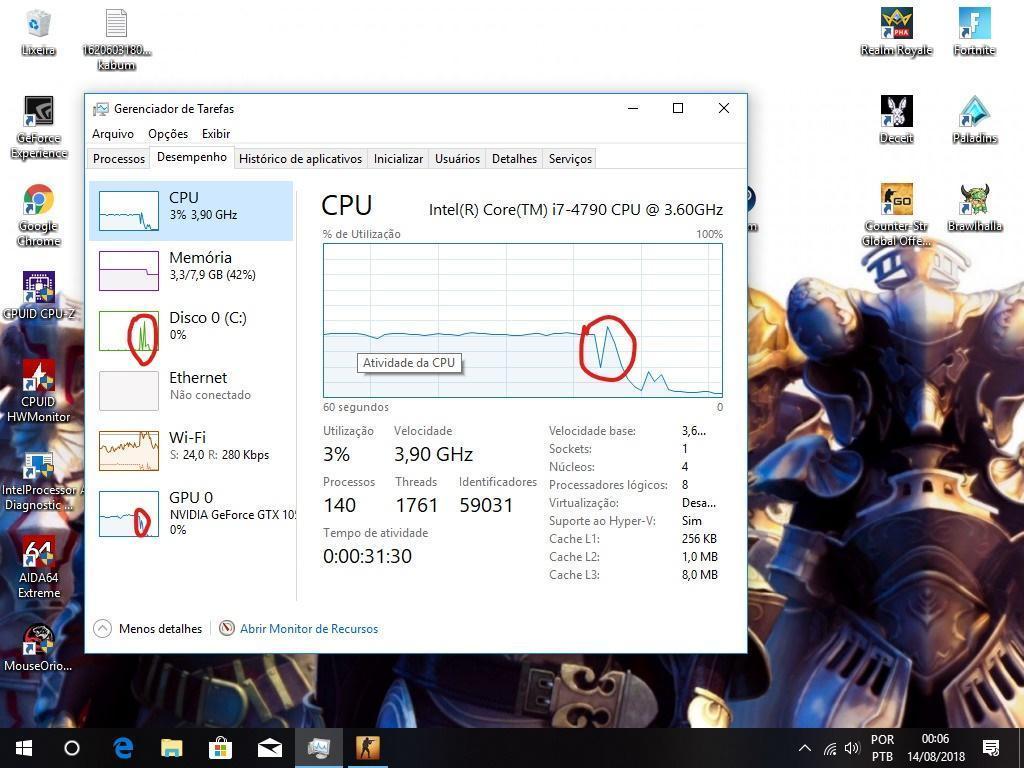1024x768 pixels.
Task: Select the Paladins game shortcut
Action: pyautogui.click(x=974, y=120)
